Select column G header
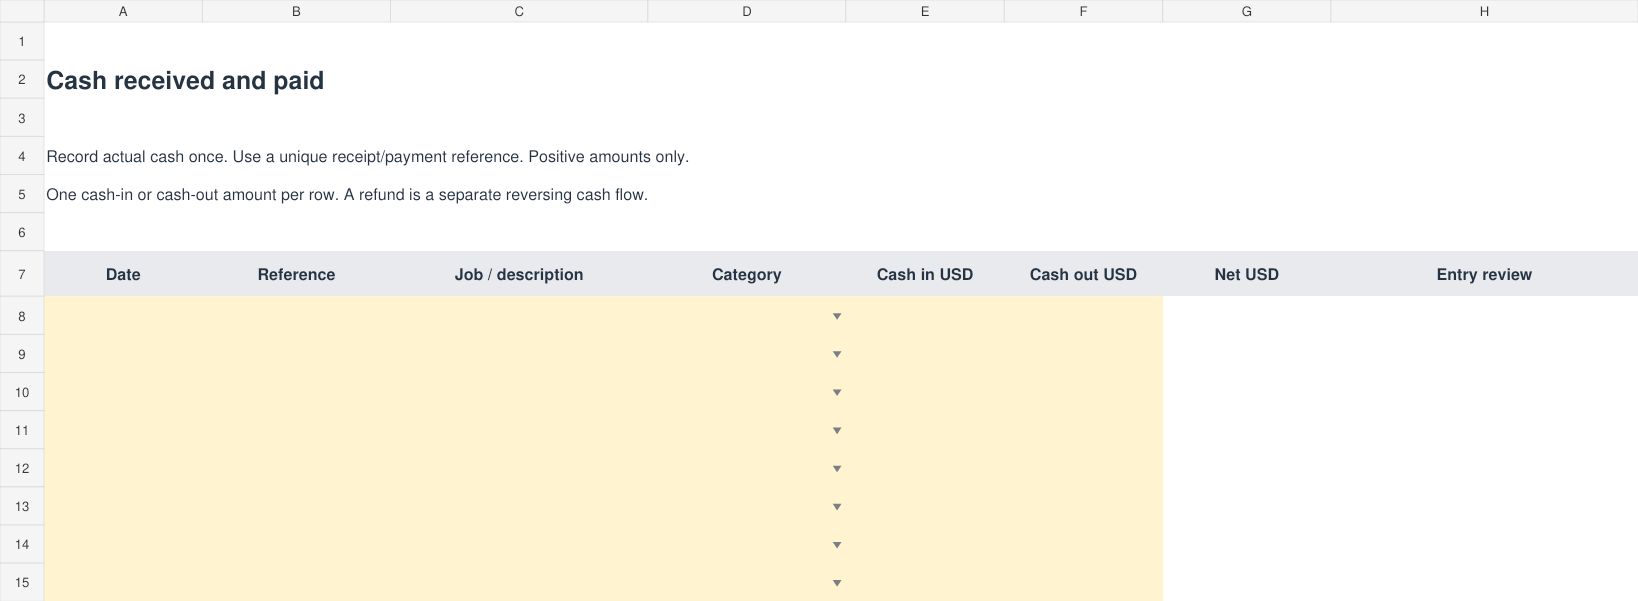 [1247, 11]
